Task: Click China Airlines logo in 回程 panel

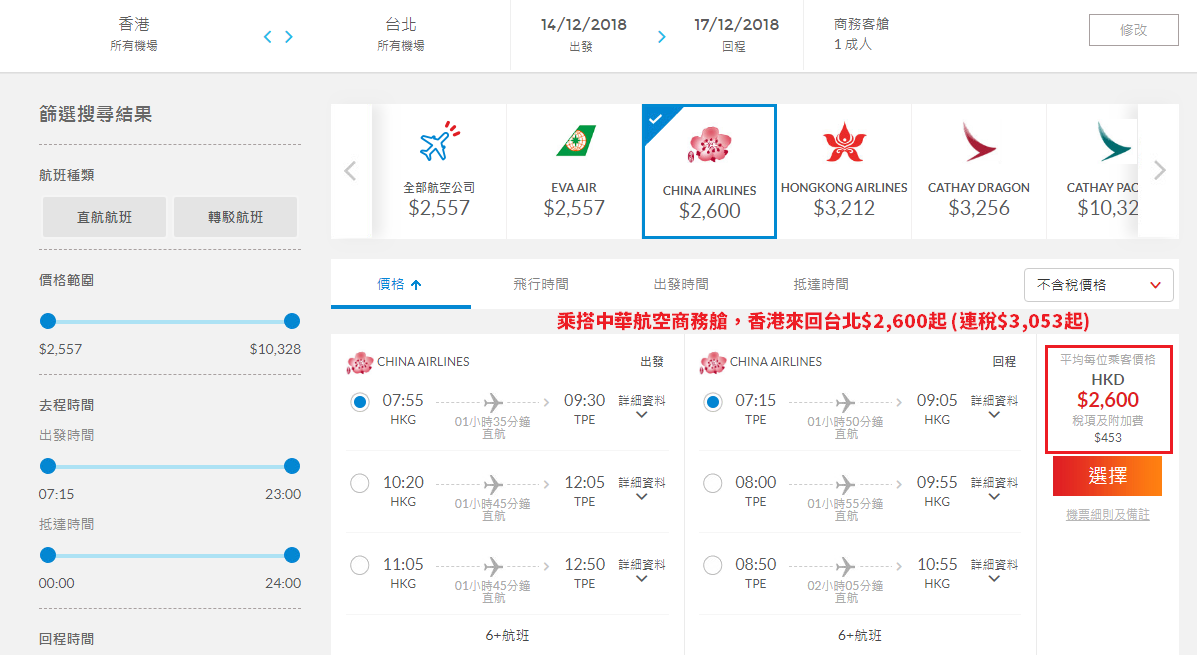Action: [713, 363]
